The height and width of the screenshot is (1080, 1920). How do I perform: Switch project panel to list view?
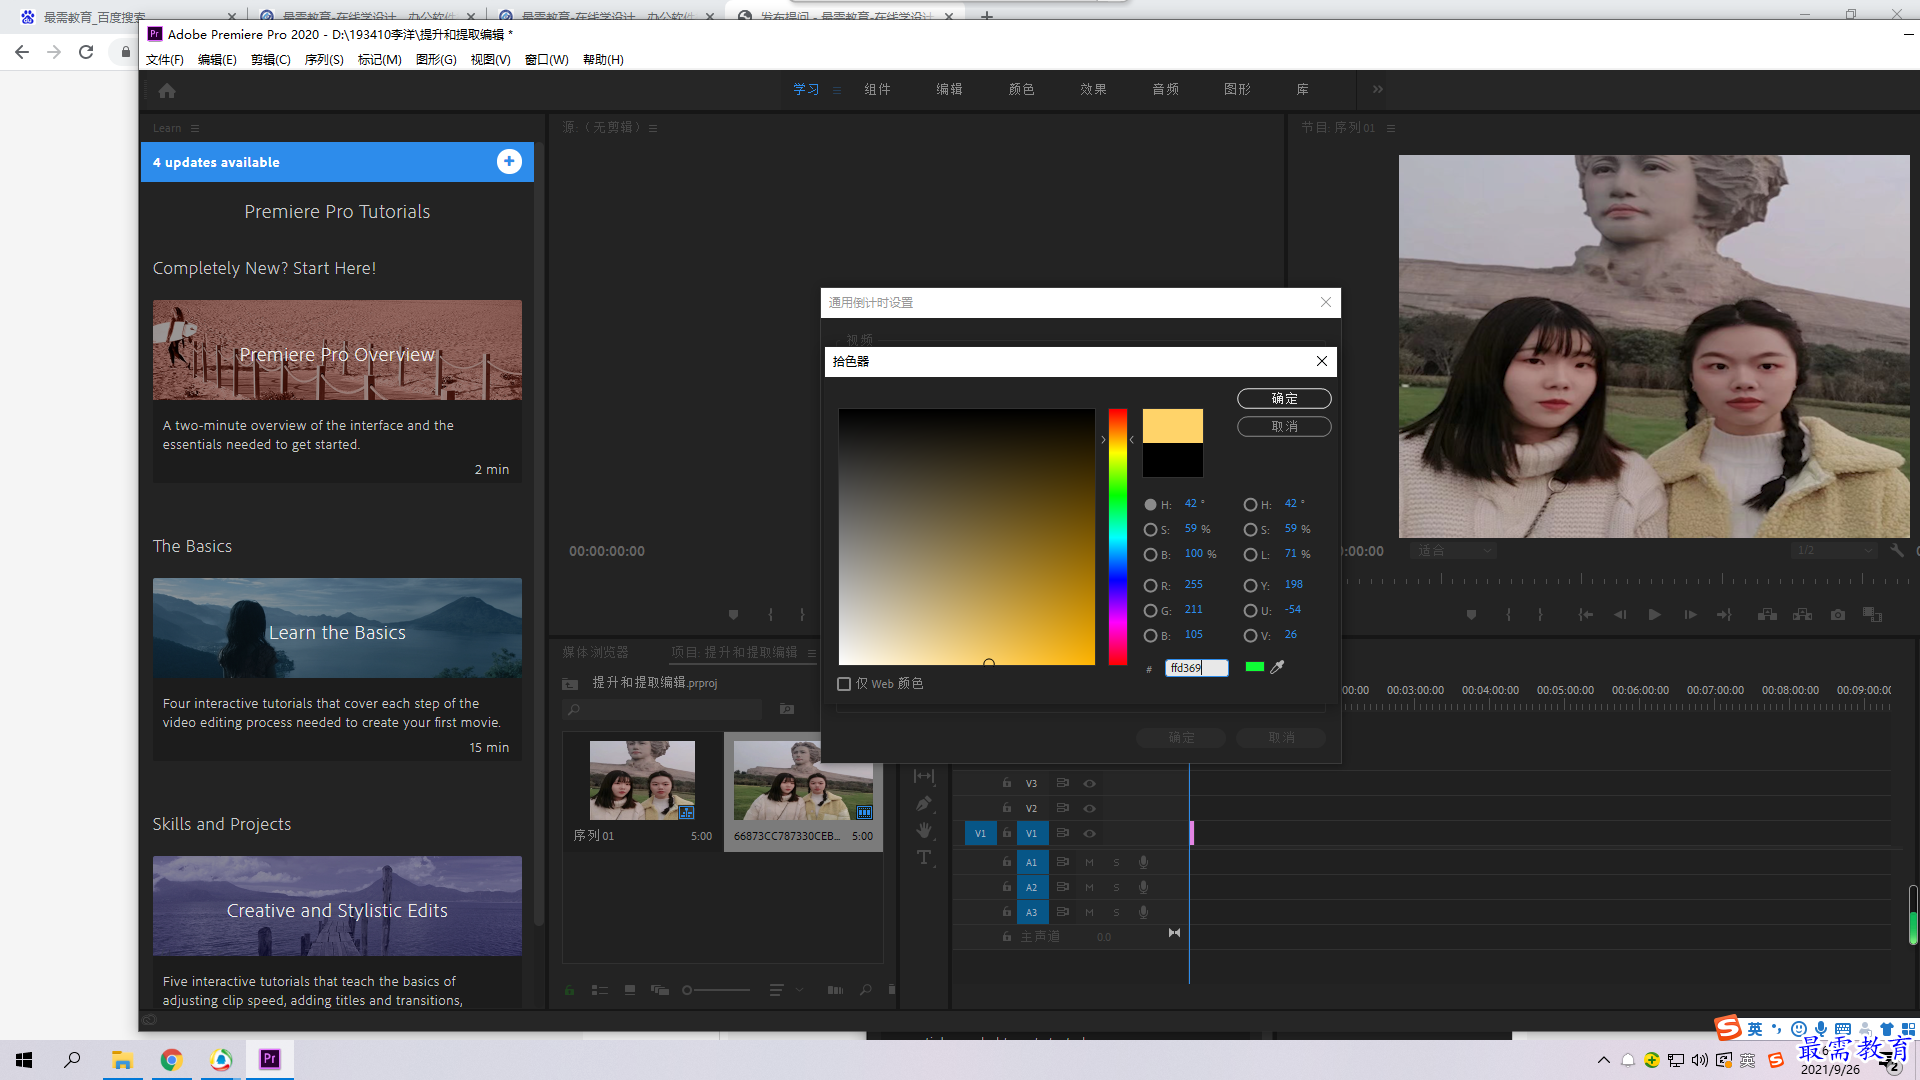pos(600,990)
